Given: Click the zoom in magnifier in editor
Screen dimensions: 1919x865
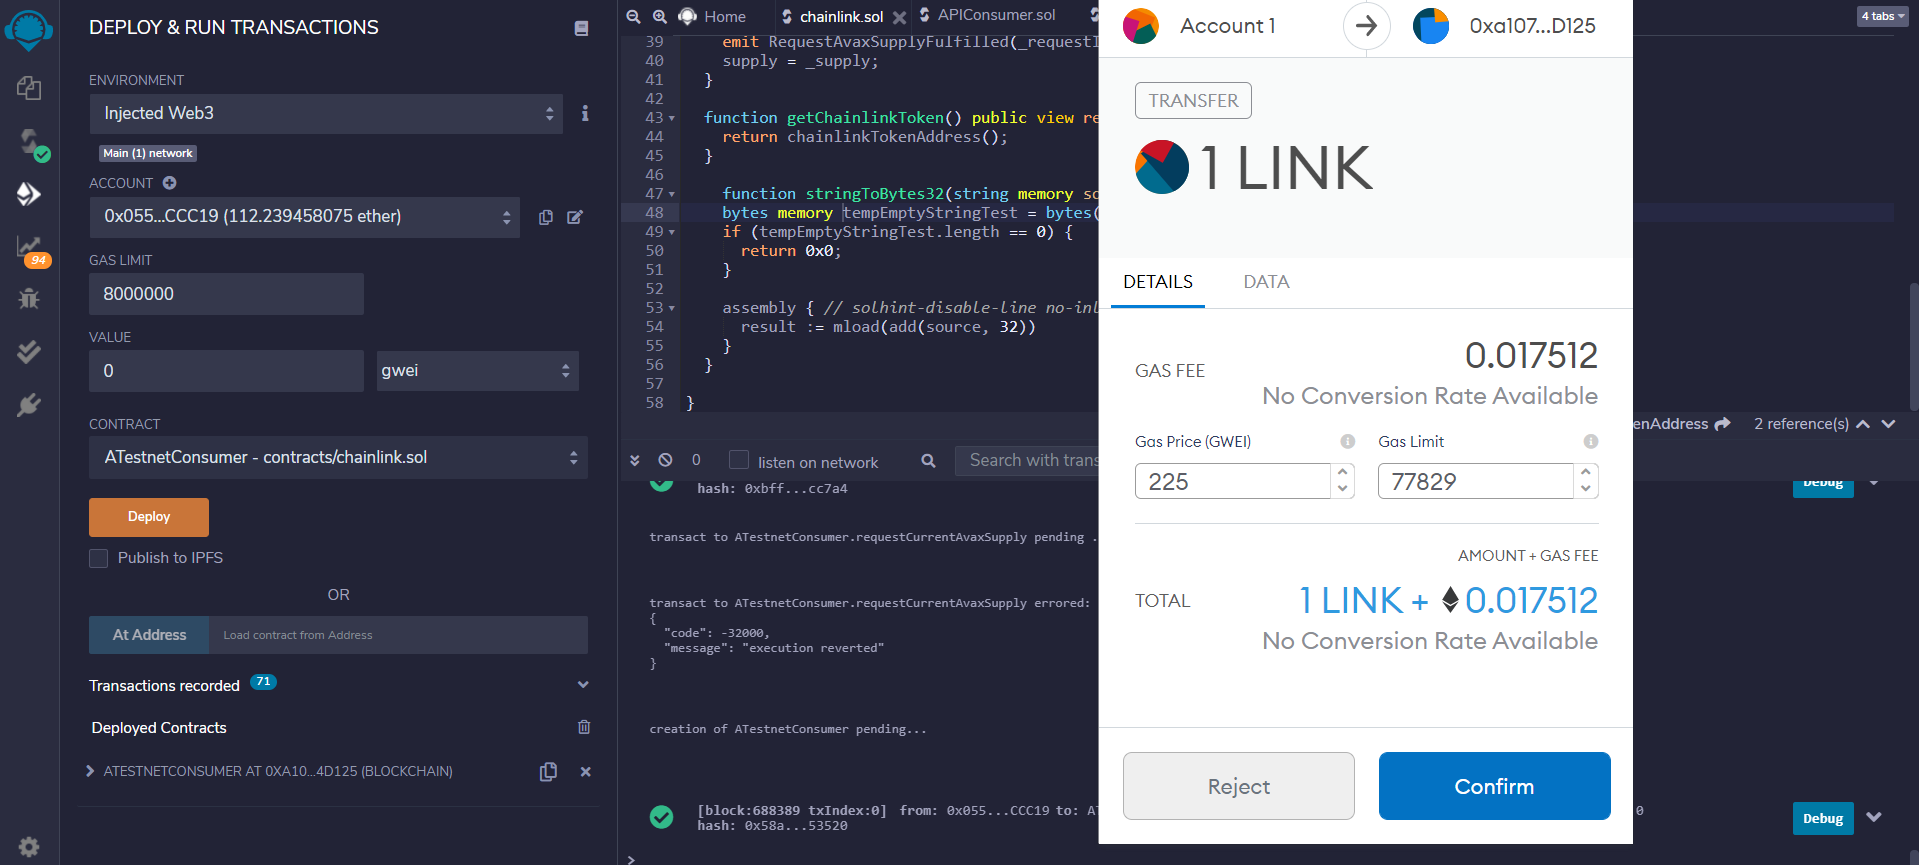Looking at the screenshot, I should pyautogui.click(x=660, y=16).
